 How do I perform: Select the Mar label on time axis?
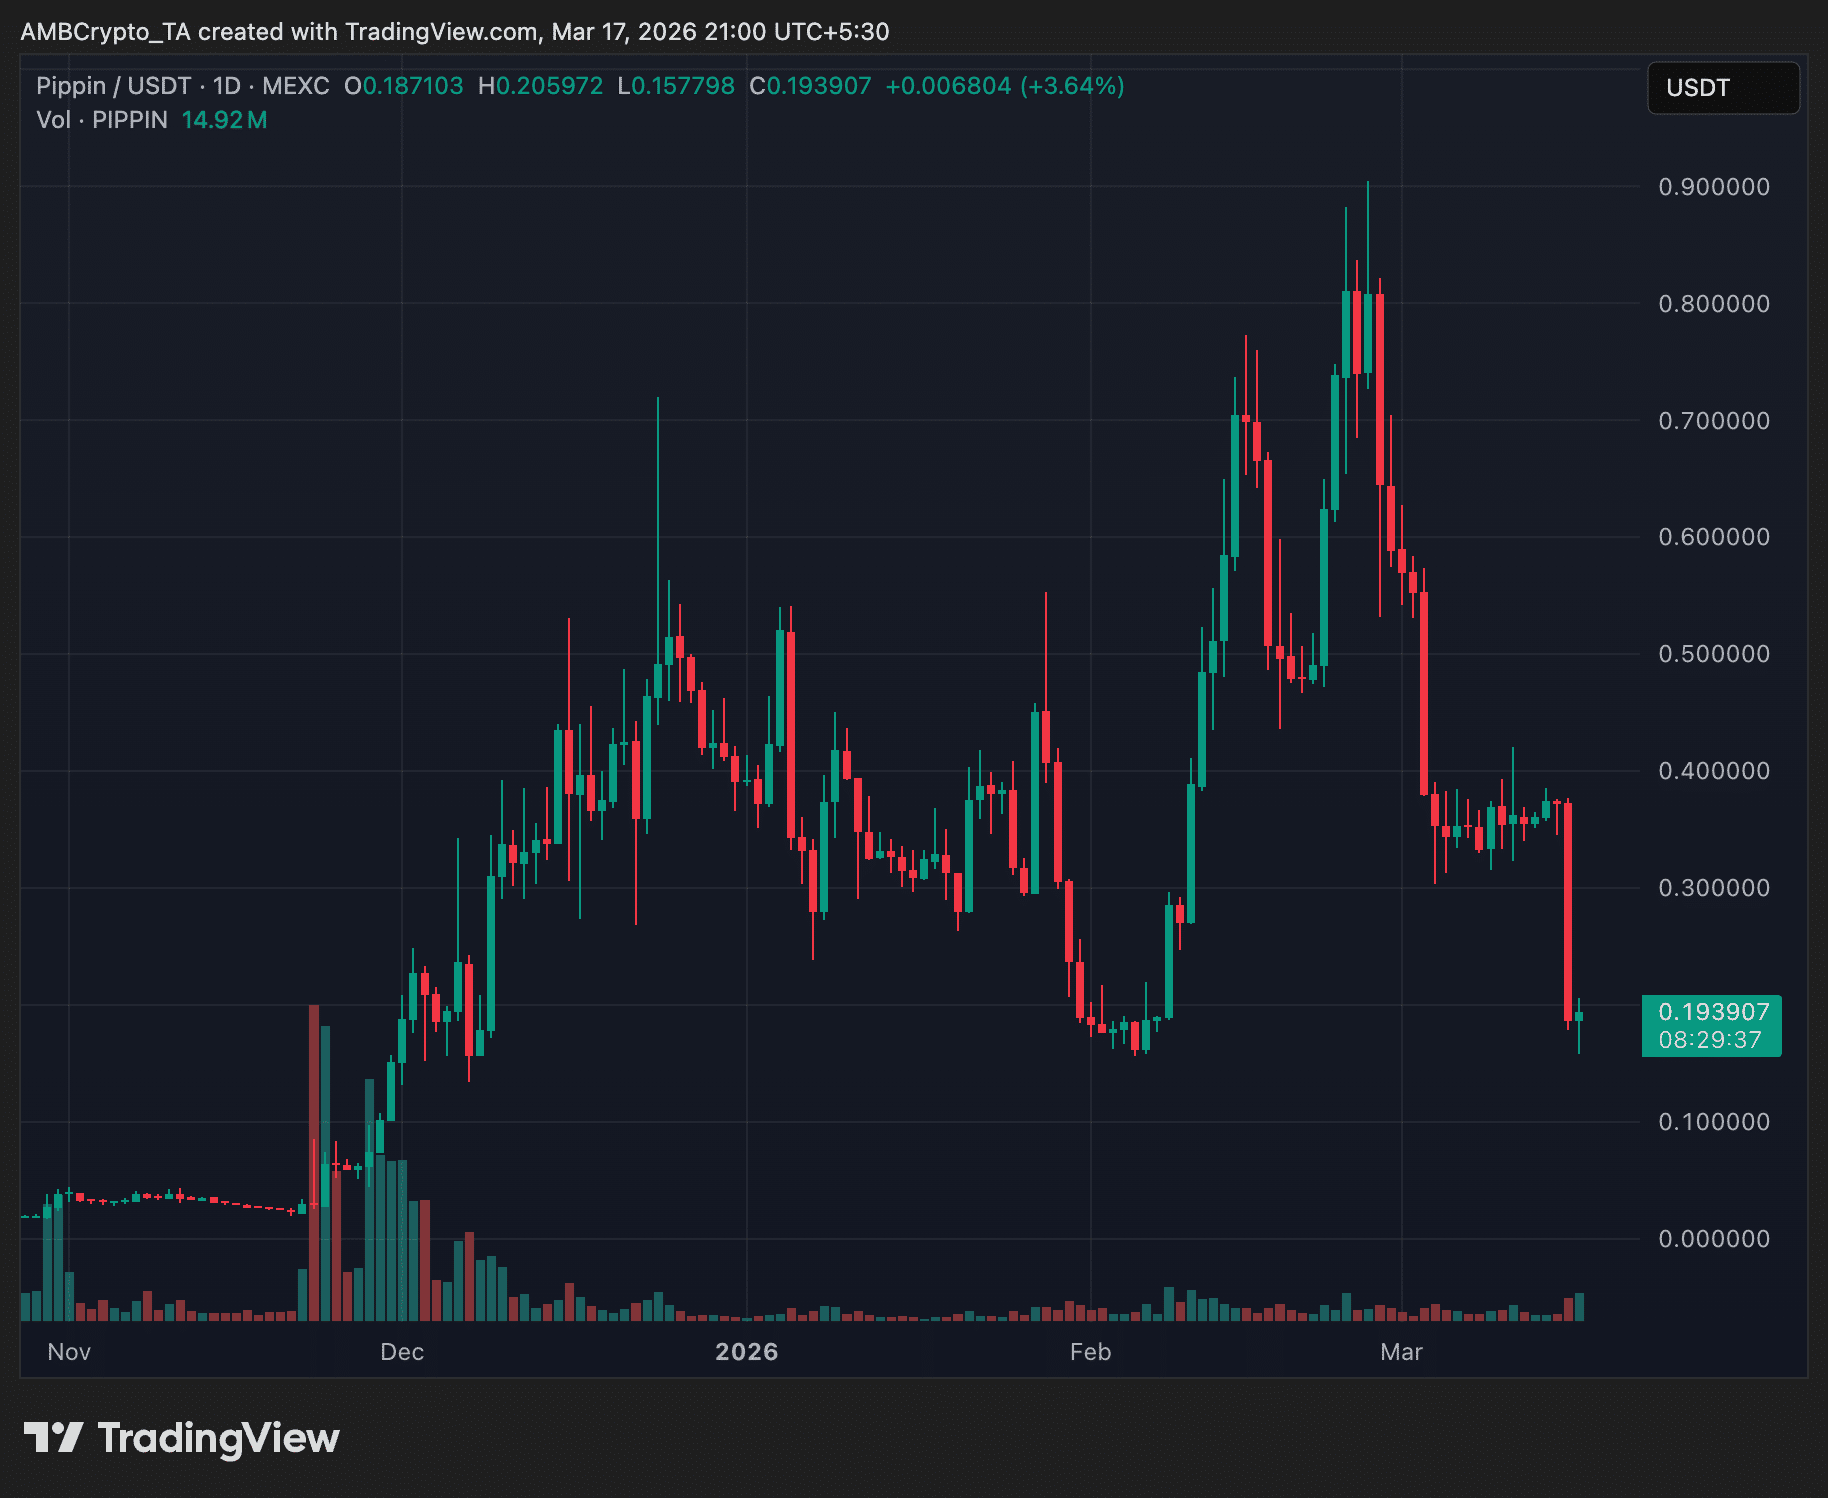click(1401, 1352)
